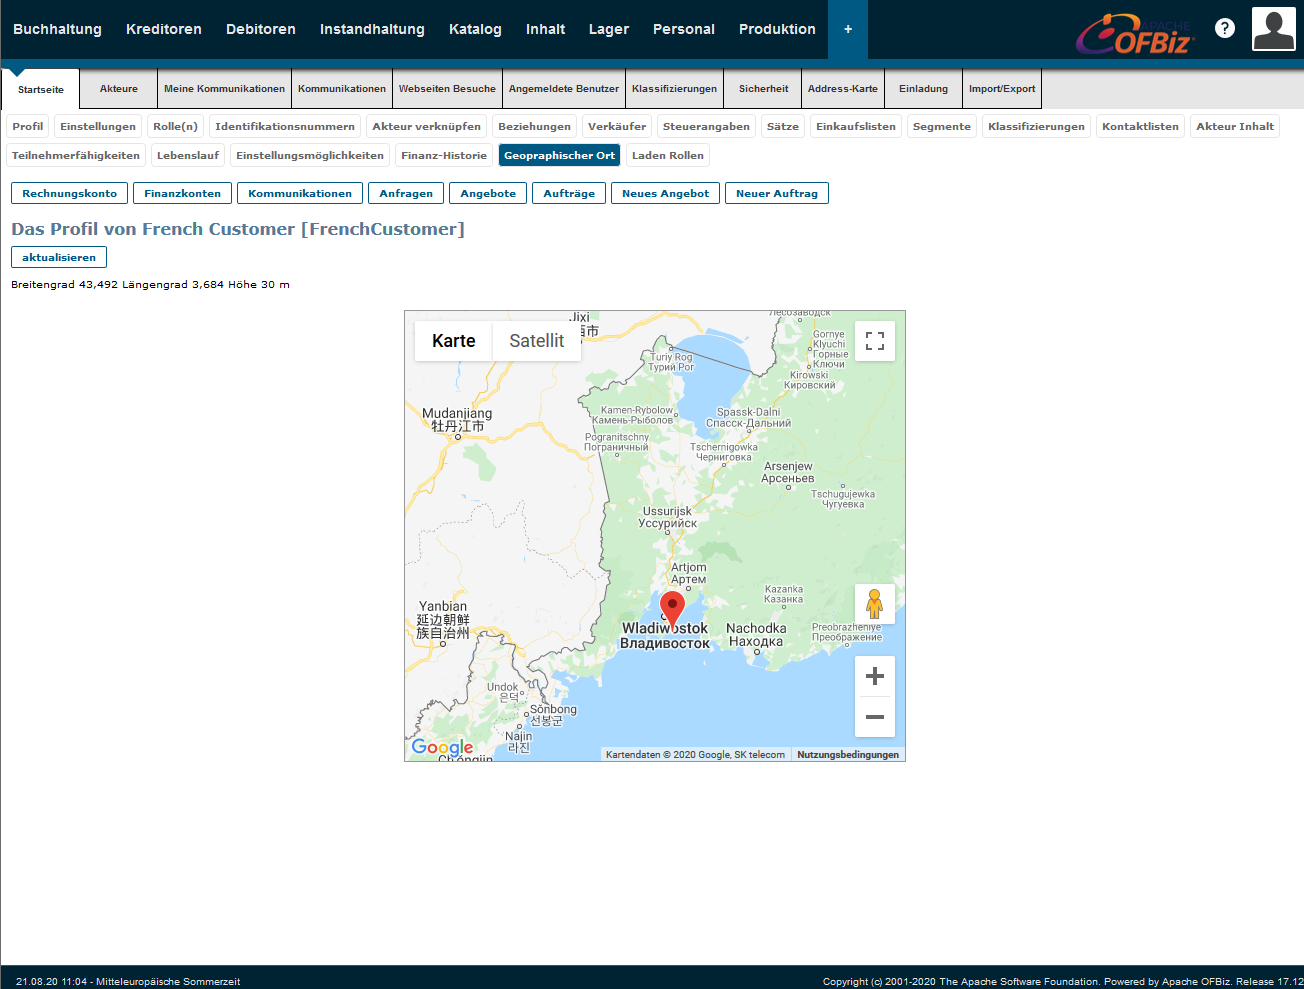Click the blue-outlined Kommunikationen button
The image size is (1304, 989).
(300, 193)
